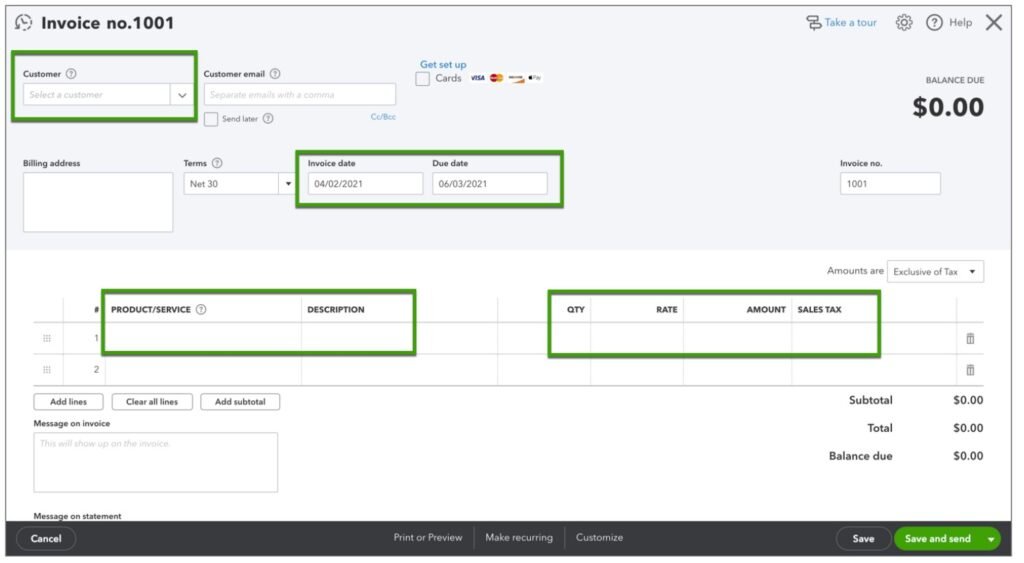
Task: Open the invoice history clock icon
Action: pyautogui.click(x=24, y=23)
